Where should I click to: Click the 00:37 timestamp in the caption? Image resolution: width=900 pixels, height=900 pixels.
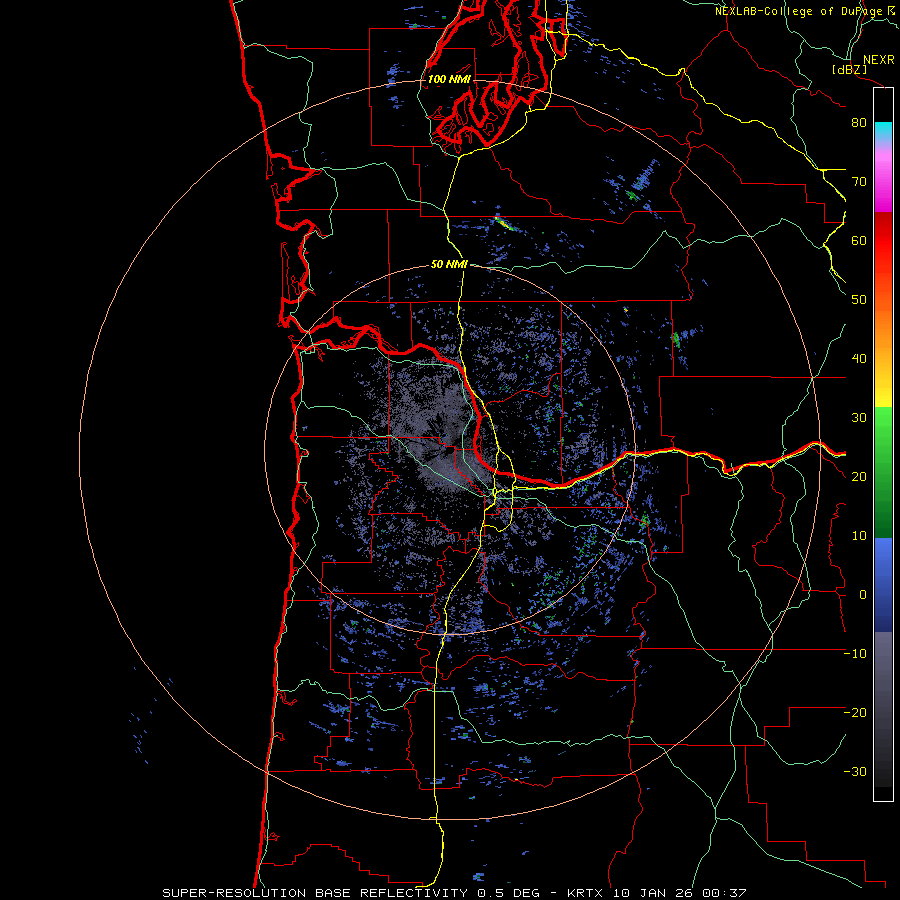[723, 893]
